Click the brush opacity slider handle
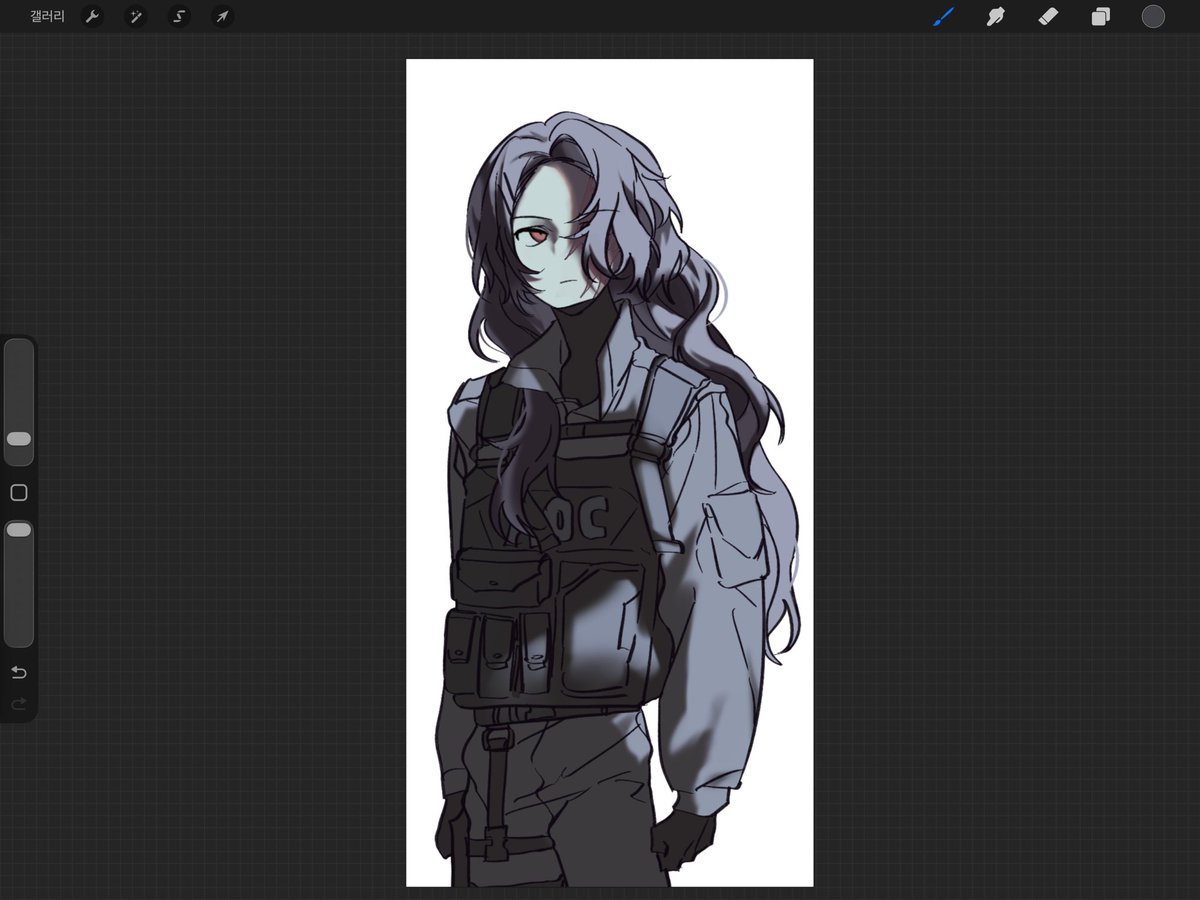The width and height of the screenshot is (1200, 900). 19,530
